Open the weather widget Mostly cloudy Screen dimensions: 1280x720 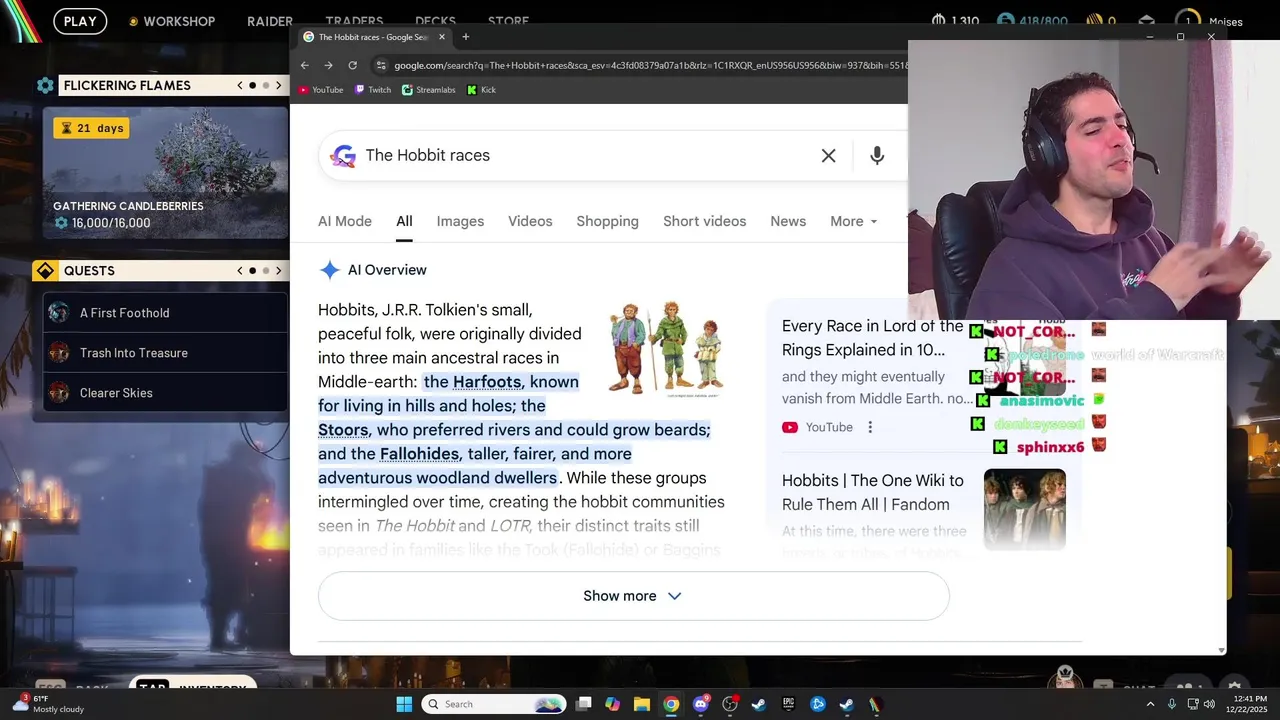(48, 704)
